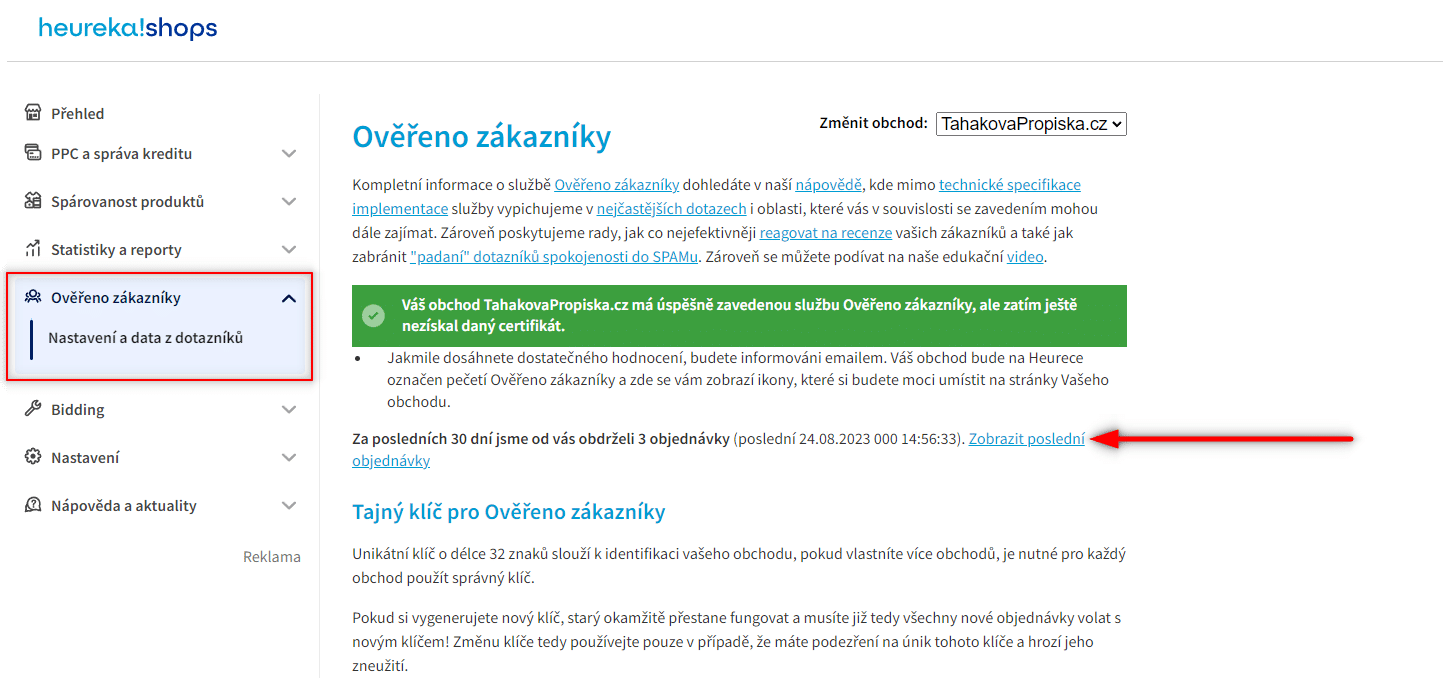This screenshot has width=1443, height=678.
Task: Click the Nastavení gear icon
Action: tap(33, 457)
